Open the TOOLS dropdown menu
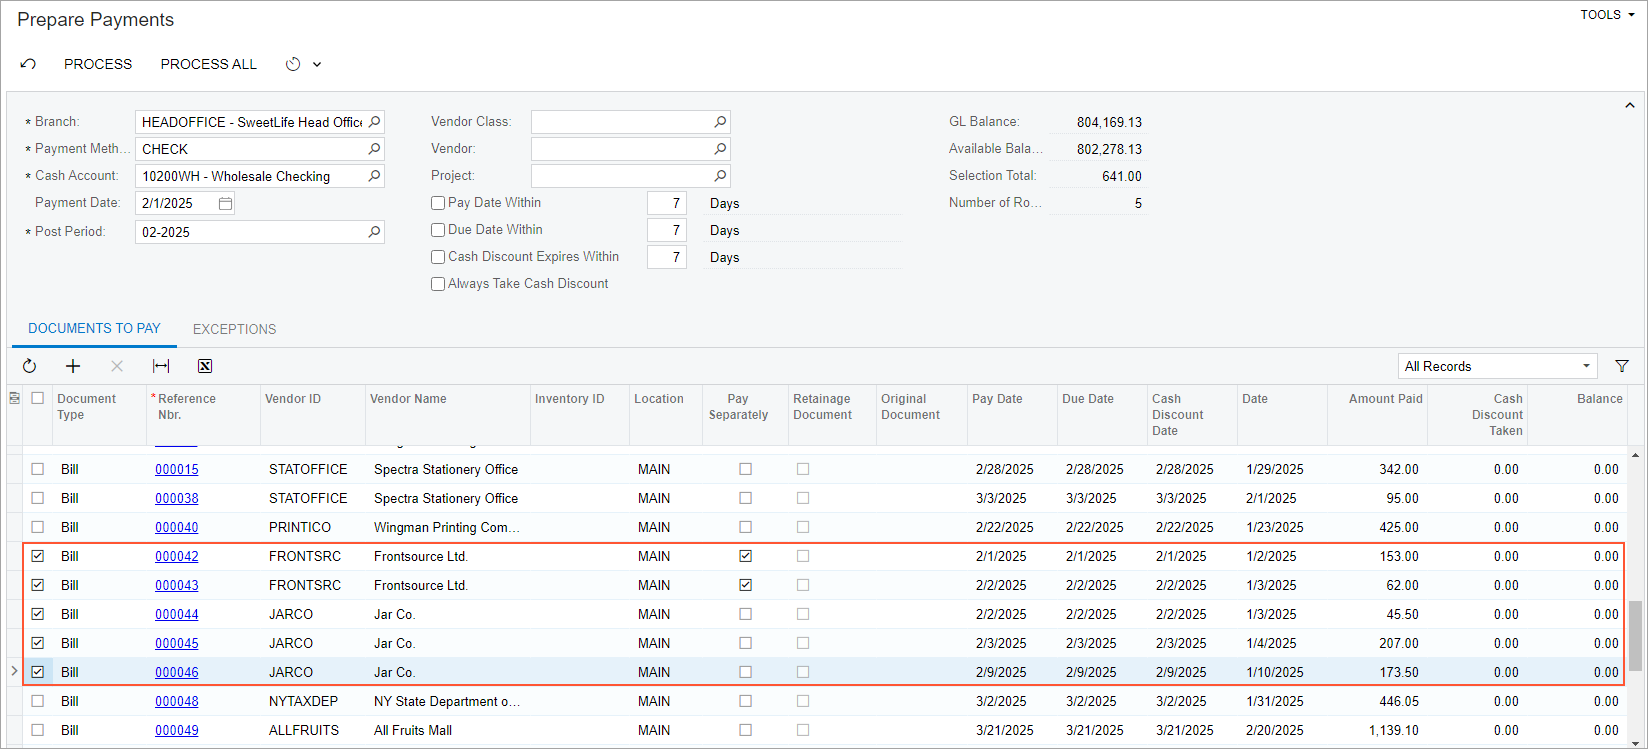 pyautogui.click(x=1607, y=15)
